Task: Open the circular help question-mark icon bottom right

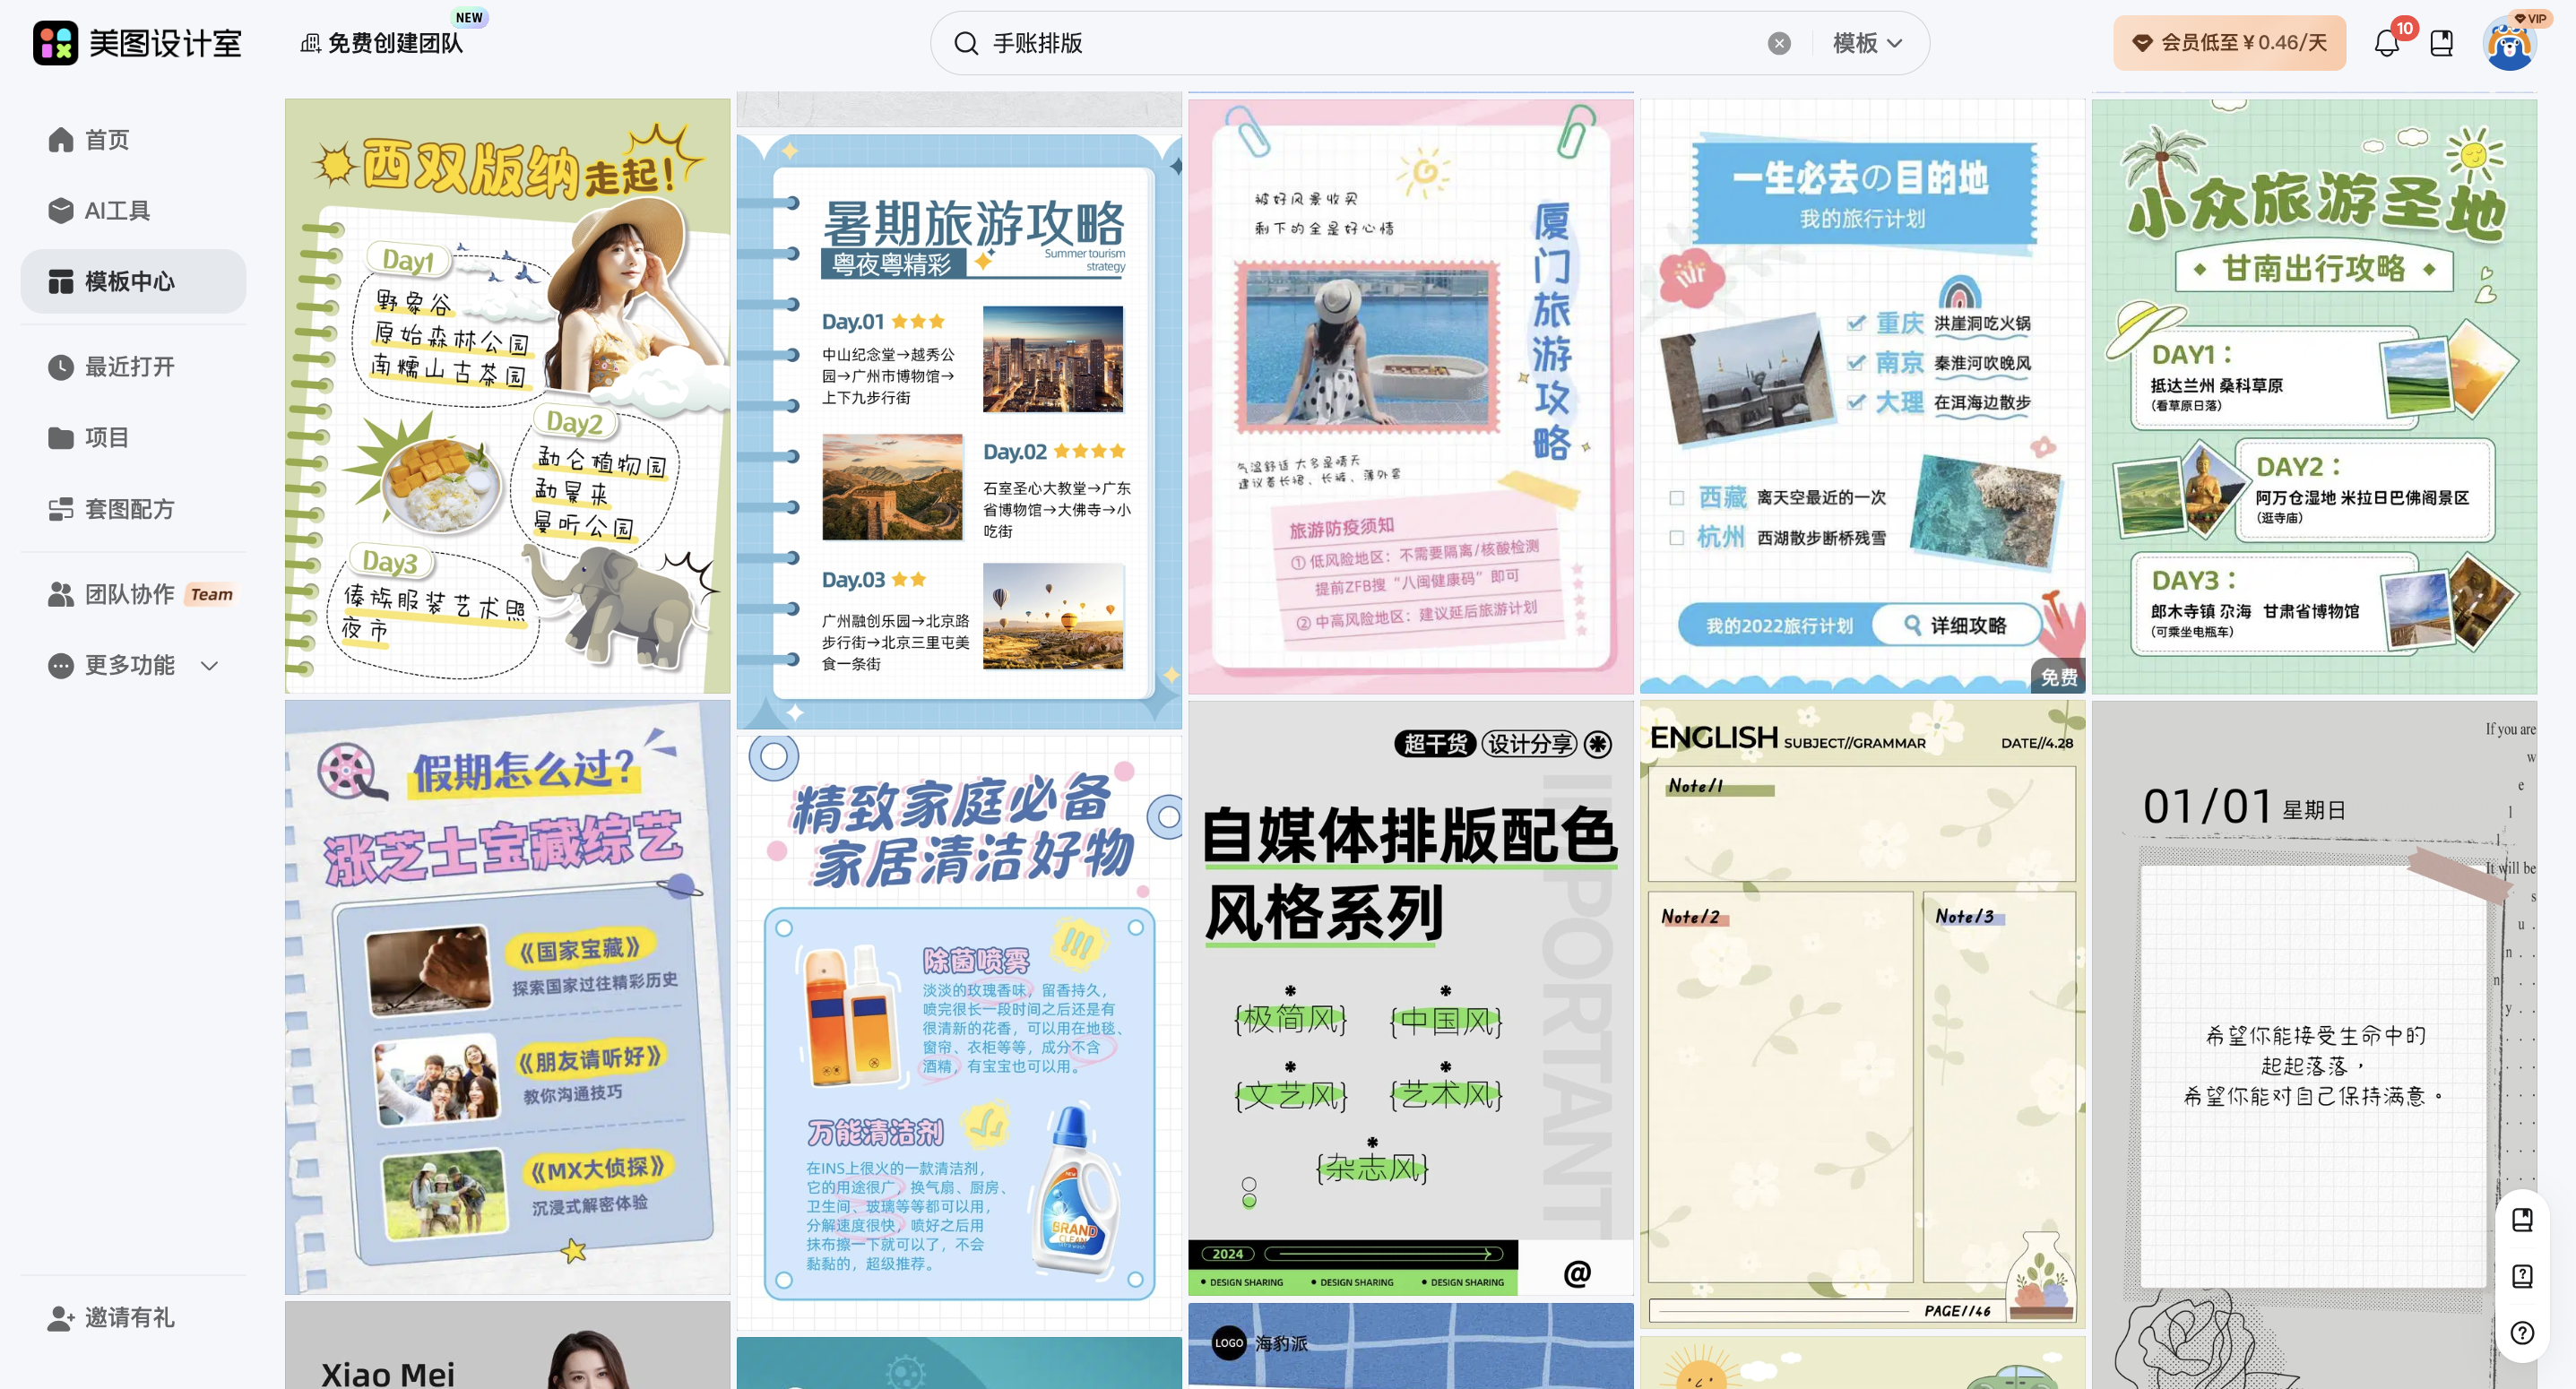Action: [x=2521, y=1332]
